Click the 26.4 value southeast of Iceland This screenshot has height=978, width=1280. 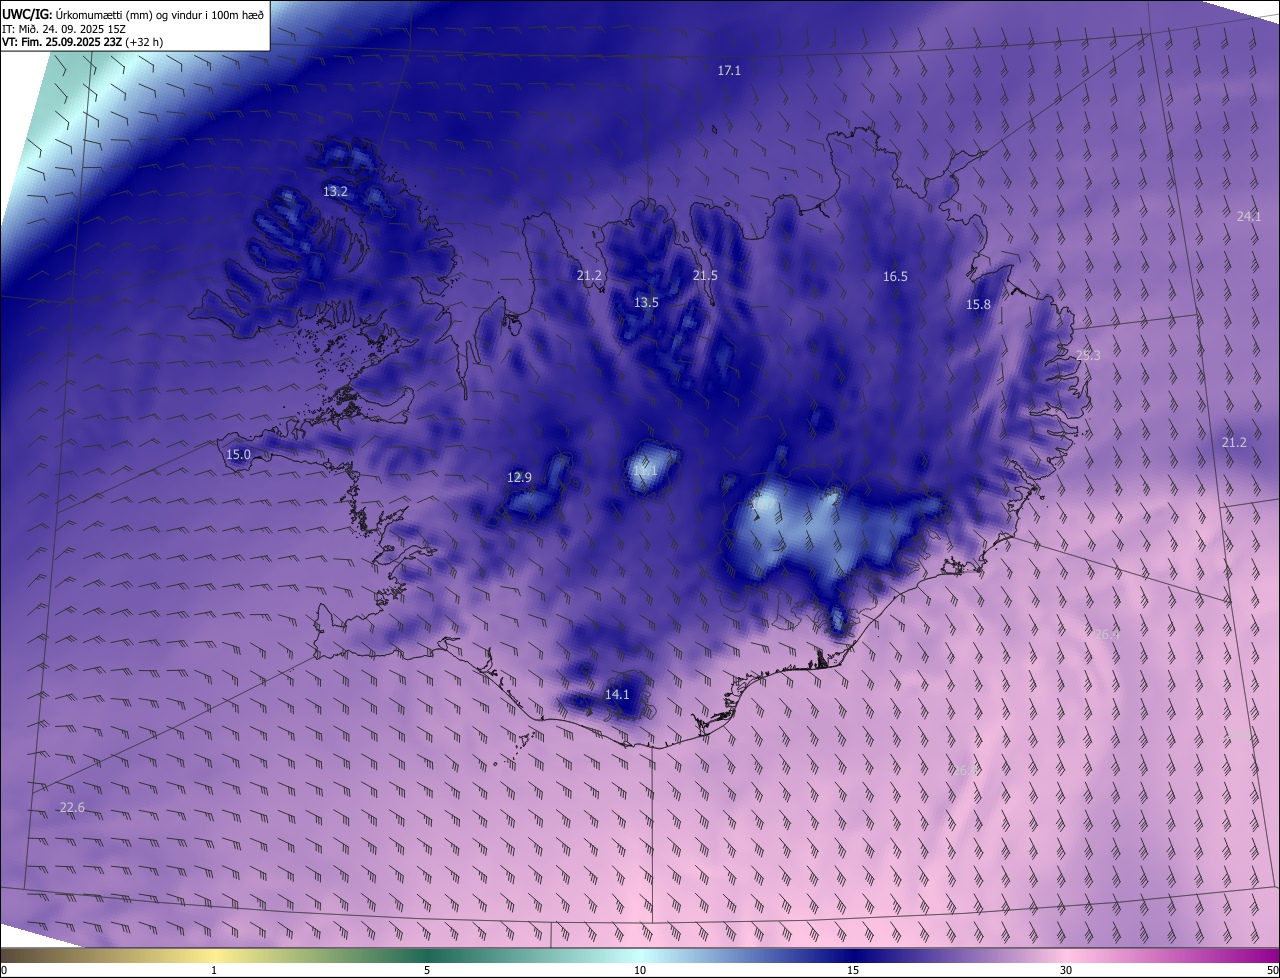(x=1106, y=634)
